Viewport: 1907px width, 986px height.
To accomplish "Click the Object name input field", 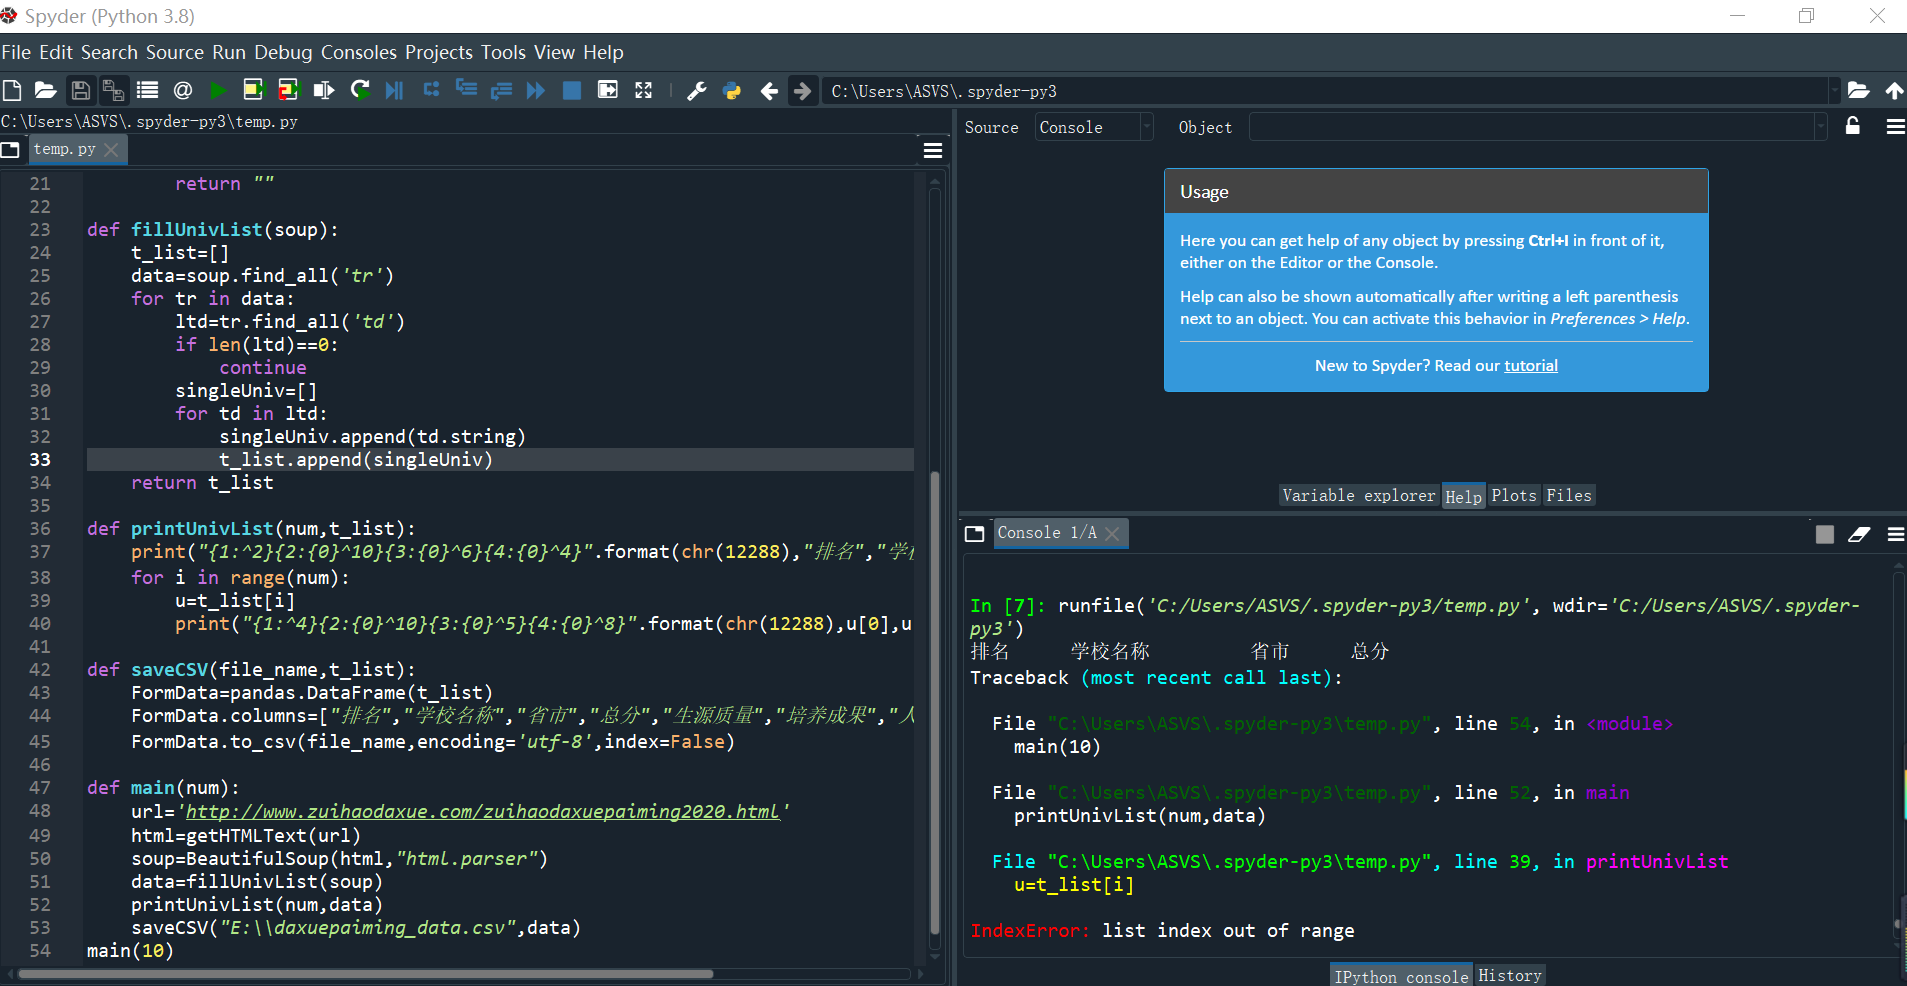I will tap(1531, 127).
